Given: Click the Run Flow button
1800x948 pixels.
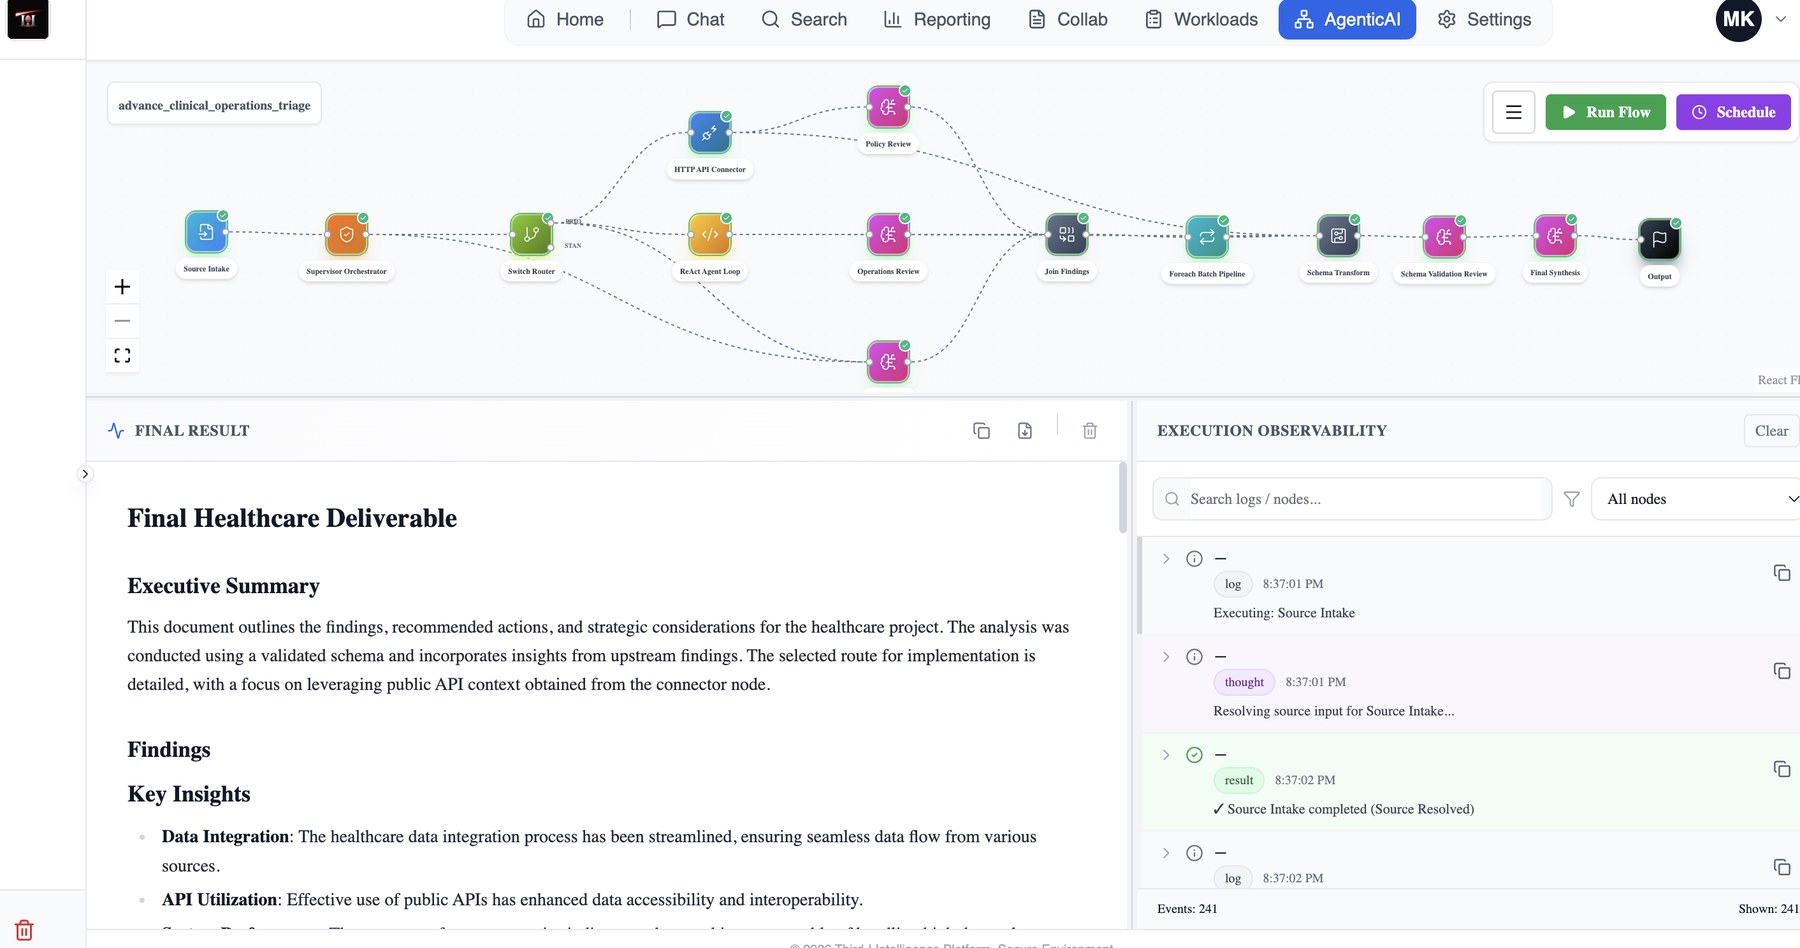Looking at the screenshot, I should (x=1605, y=112).
